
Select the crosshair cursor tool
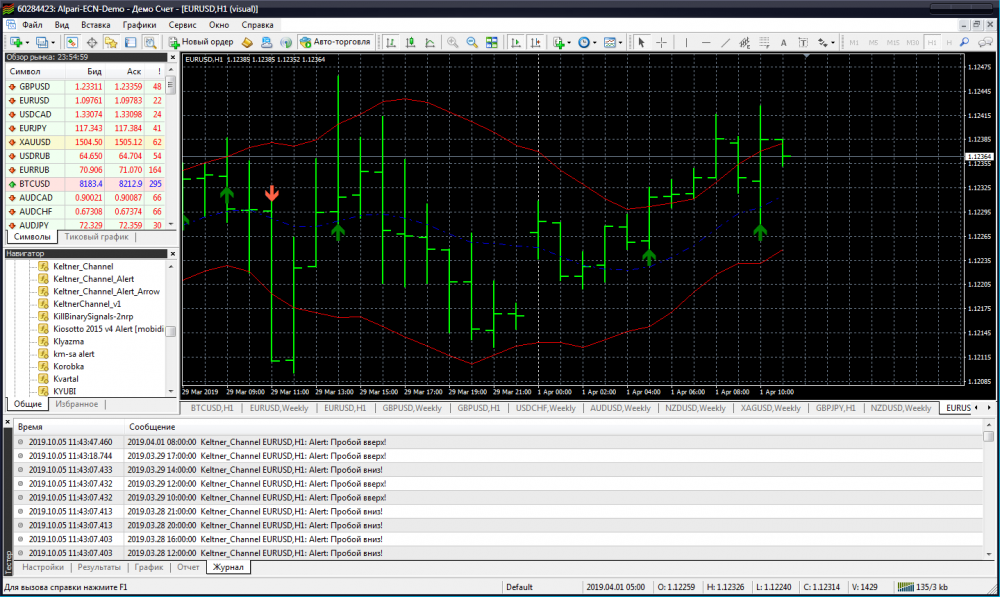pos(661,42)
